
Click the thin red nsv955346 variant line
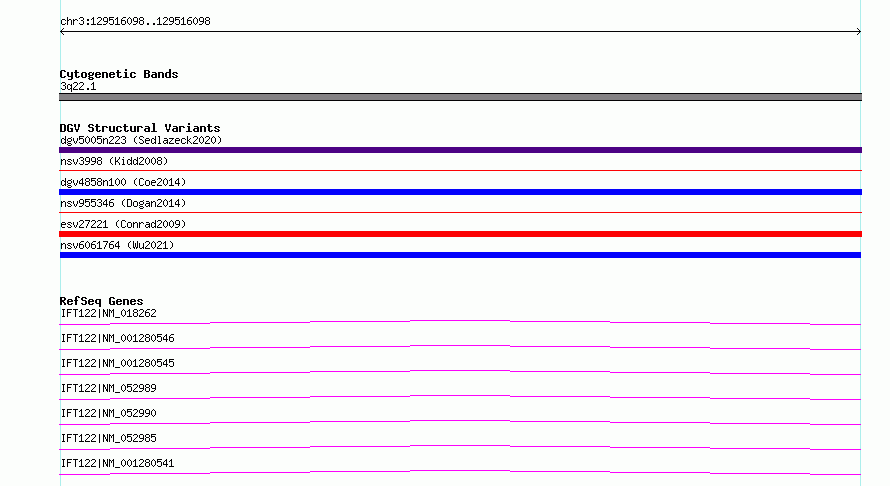pyautogui.click(x=460, y=212)
